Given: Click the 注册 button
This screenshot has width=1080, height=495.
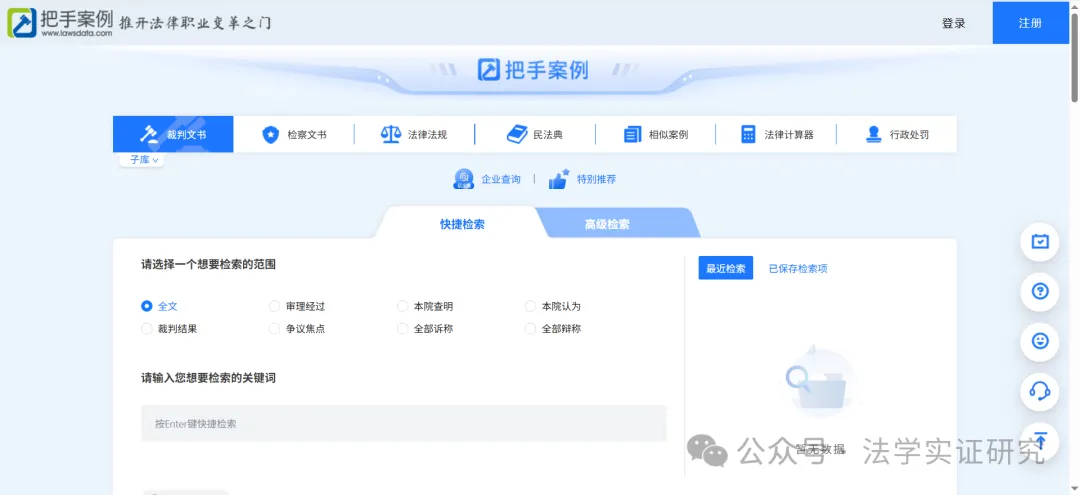Looking at the screenshot, I should click(1030, 23).
